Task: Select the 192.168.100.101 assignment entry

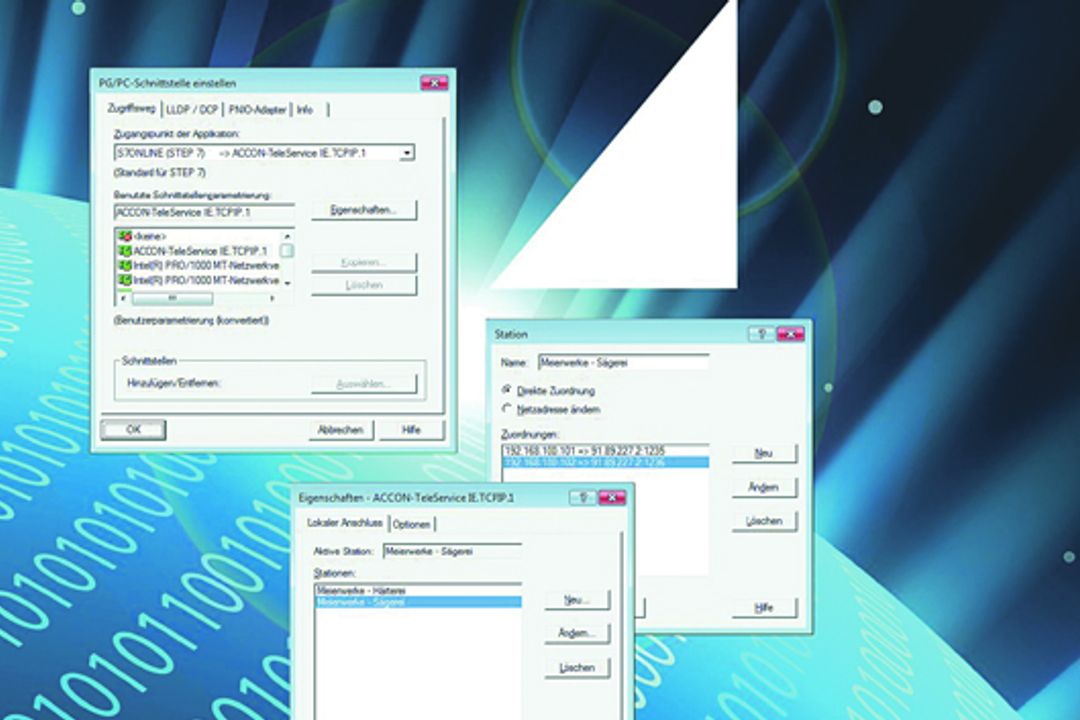Action: click(x=605, y=451)
